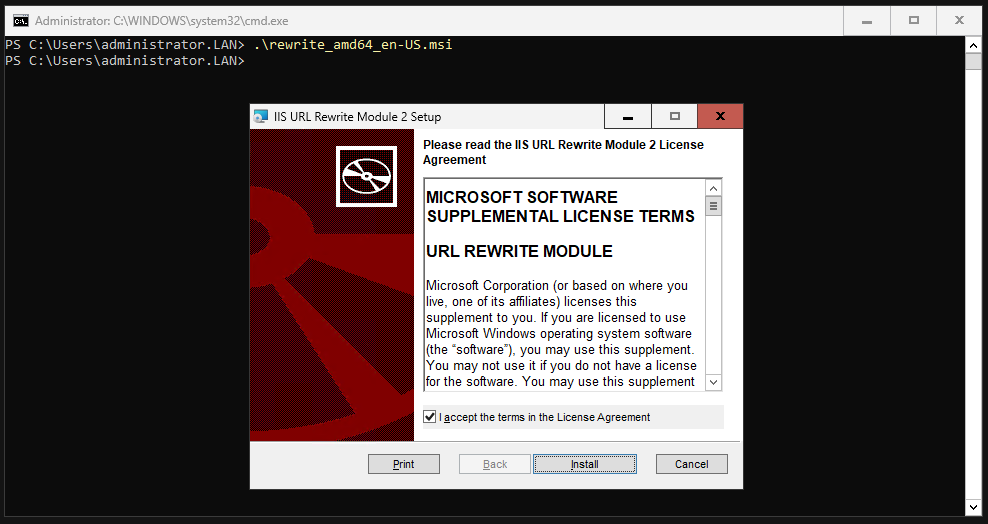Click 'MICROSOFT SOFTWARE SUPPLEMENTAL LICENSE TERMS' heading
This screenshot has width=988, height=524.
[561, 207]
